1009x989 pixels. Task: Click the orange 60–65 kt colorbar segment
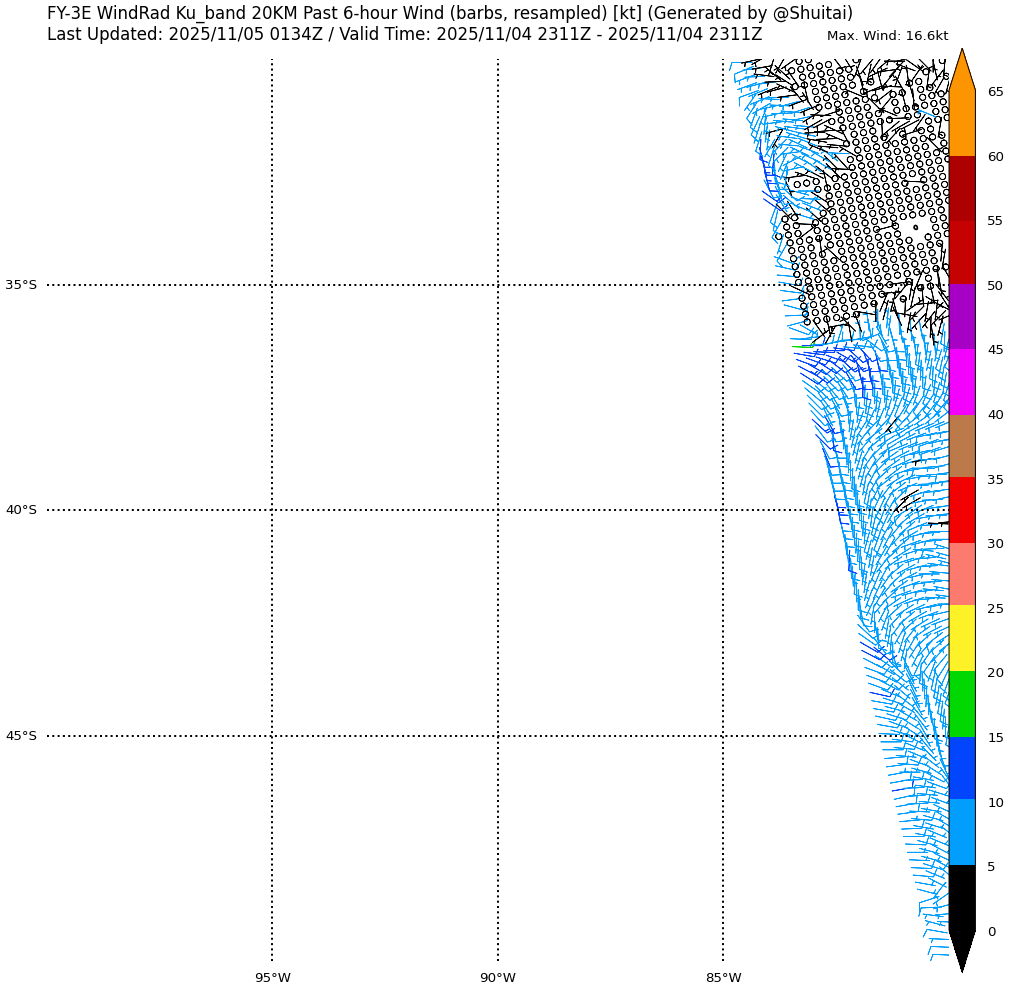(961, 124)
